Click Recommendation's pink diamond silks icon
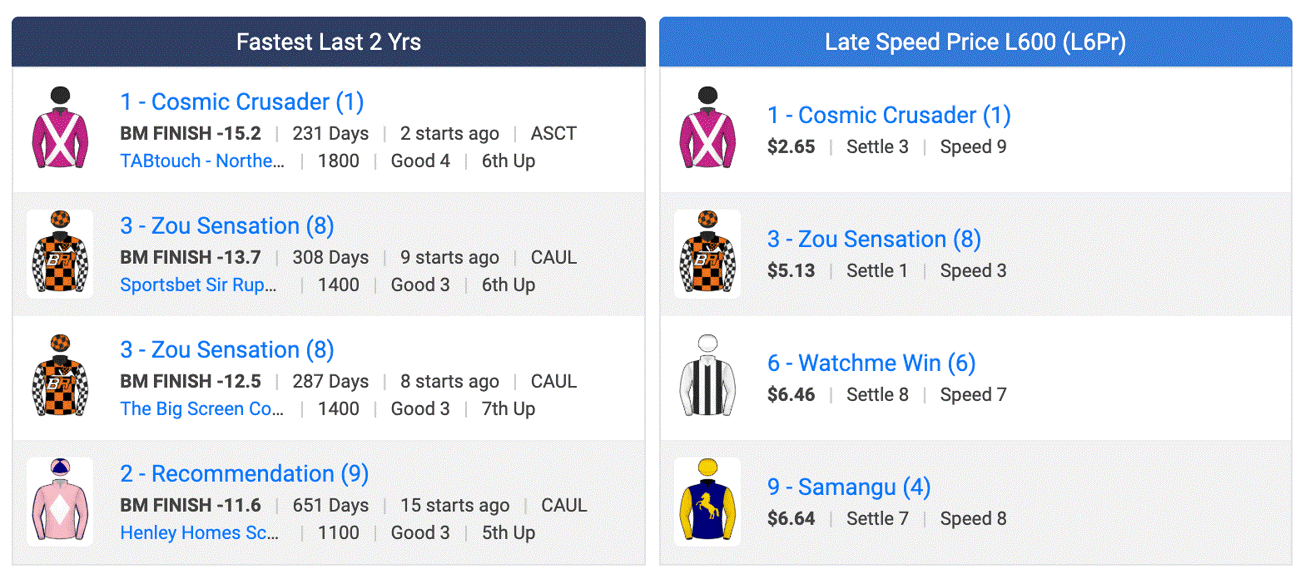The image size is (1300, 574). [x=60, y=502]
